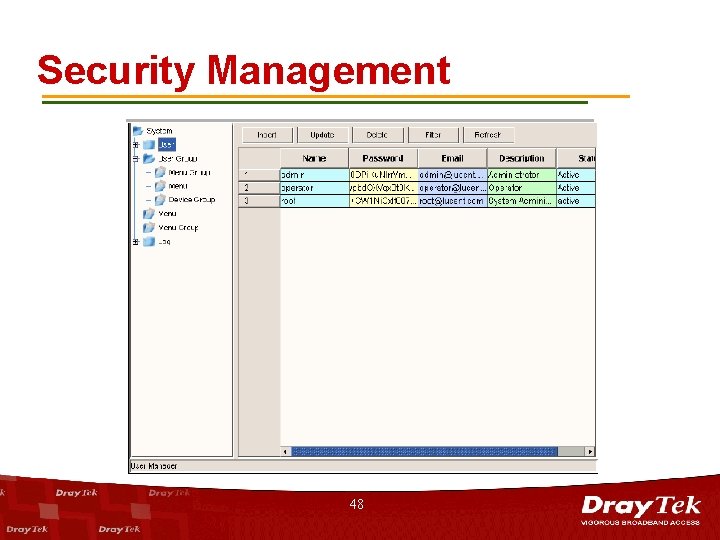Expand the User tree node
Screen dimensions: 720x540
click(136, 145)
